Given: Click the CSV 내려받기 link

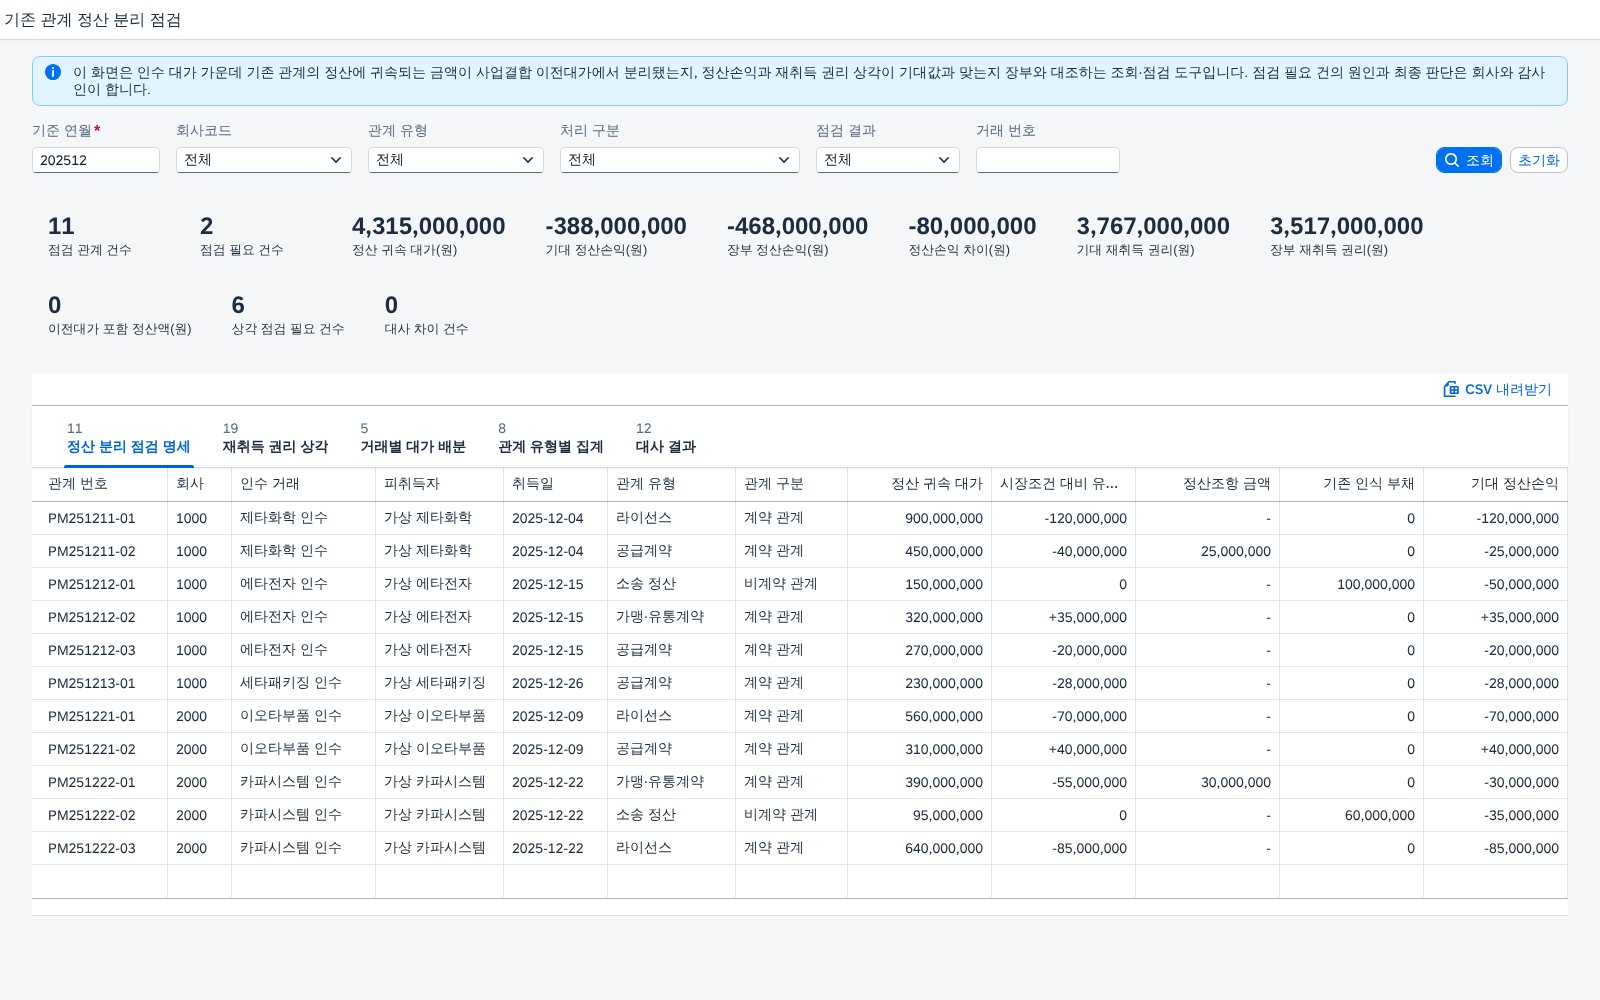Looking at the screenshot, I should point(1497,389).
